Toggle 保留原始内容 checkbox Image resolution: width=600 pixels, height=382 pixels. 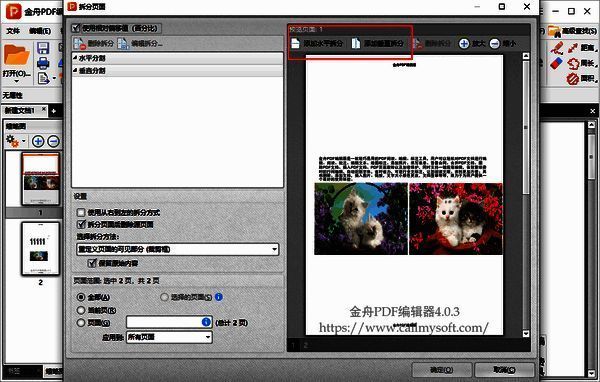click(92, 263)
